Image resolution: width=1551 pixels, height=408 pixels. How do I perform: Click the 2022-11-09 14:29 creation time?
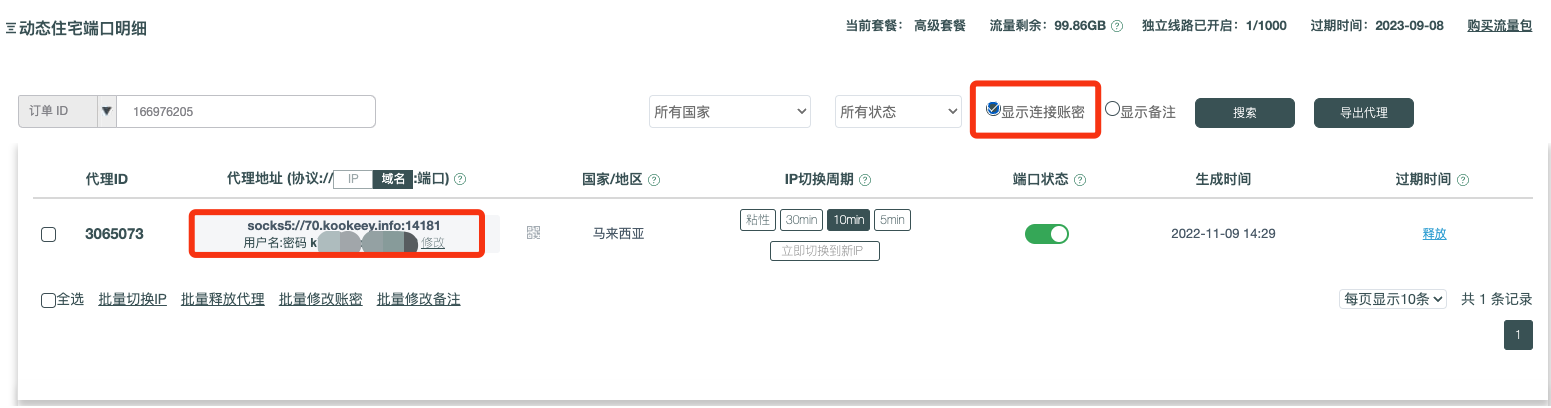pyautogui.click(x=1223, y=234)
